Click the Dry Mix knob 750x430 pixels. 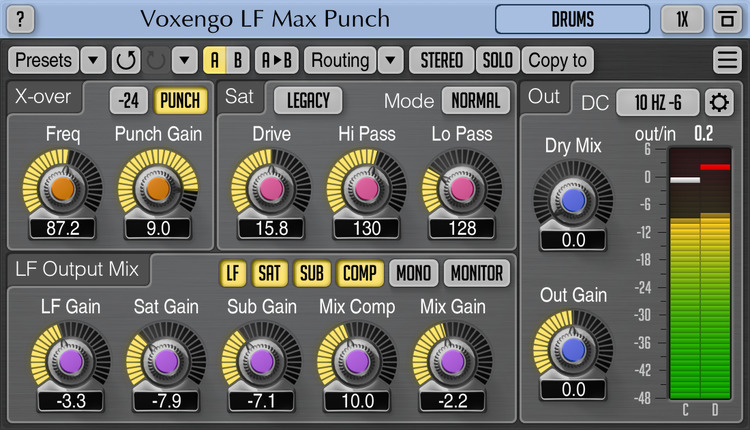574,200
